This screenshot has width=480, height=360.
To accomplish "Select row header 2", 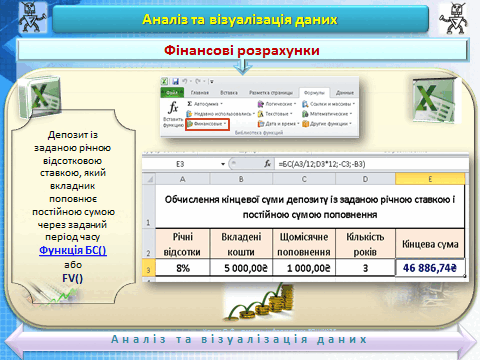I will click(149, 243).
